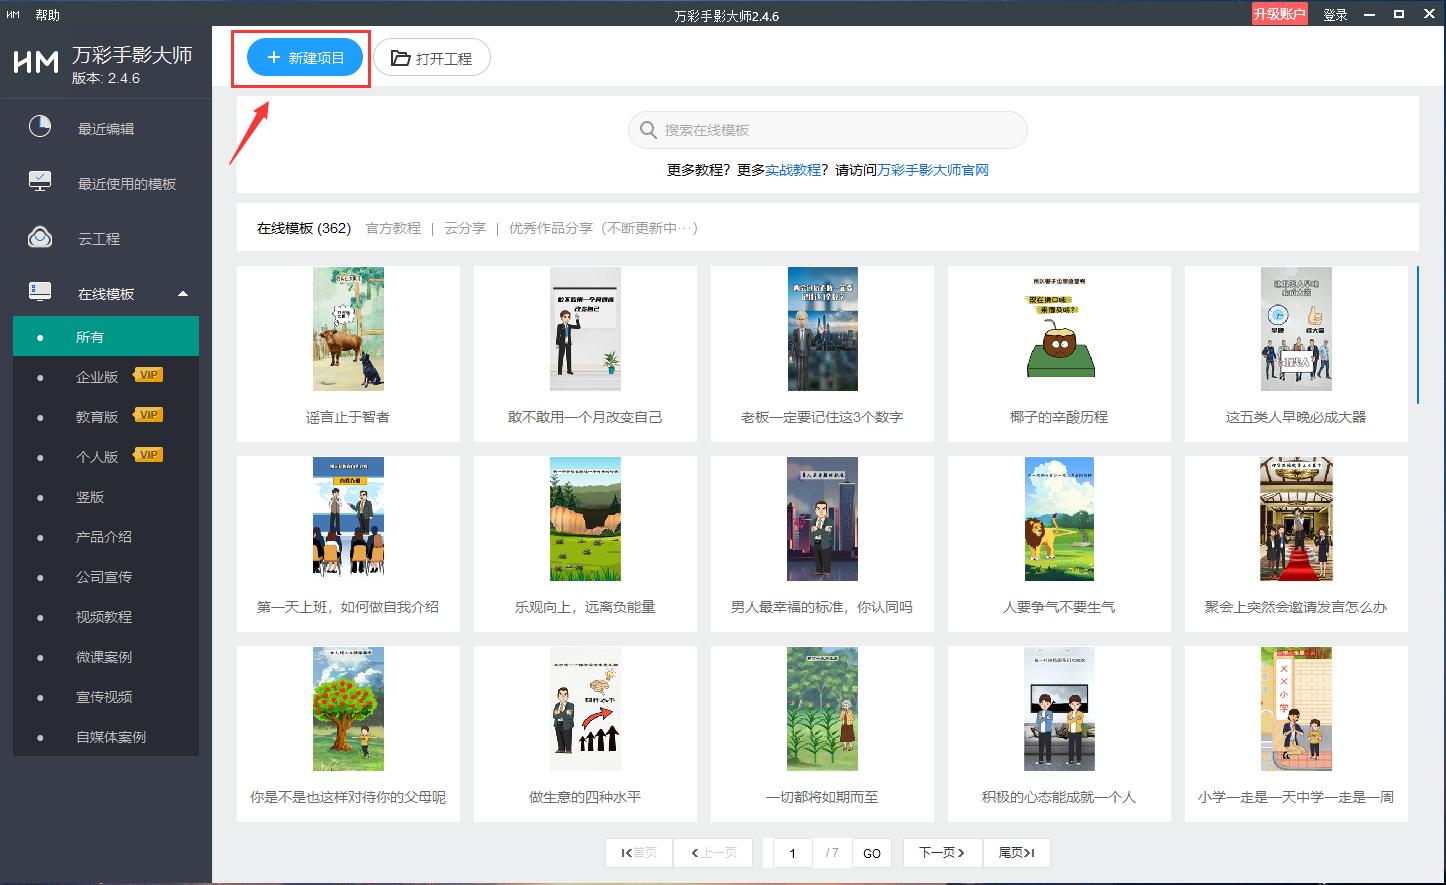Open 最近编辑 in the sidebar
Viewport: 1446px width, 885px height.
coord(106,128)
